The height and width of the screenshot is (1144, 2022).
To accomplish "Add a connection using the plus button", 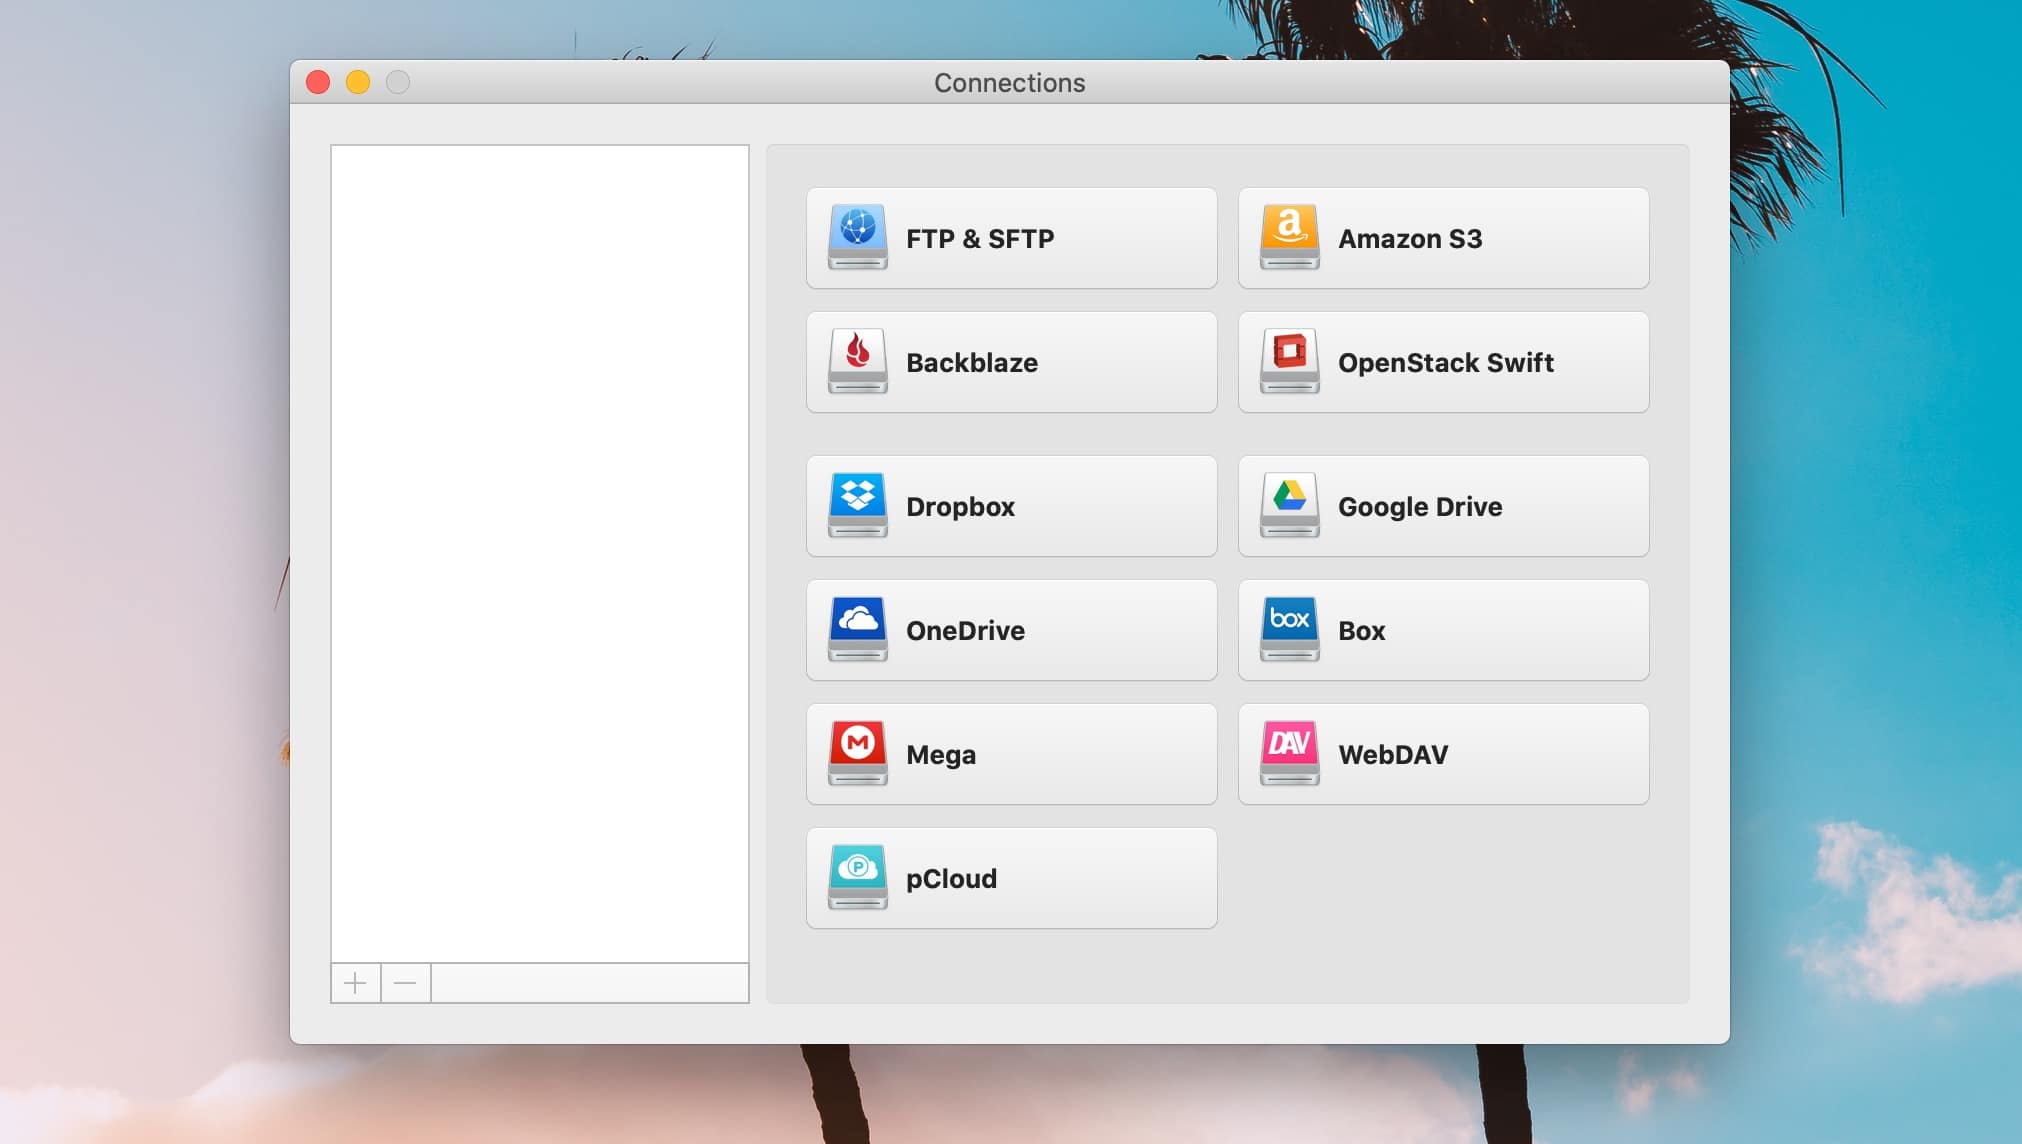I will coord(356,983).
